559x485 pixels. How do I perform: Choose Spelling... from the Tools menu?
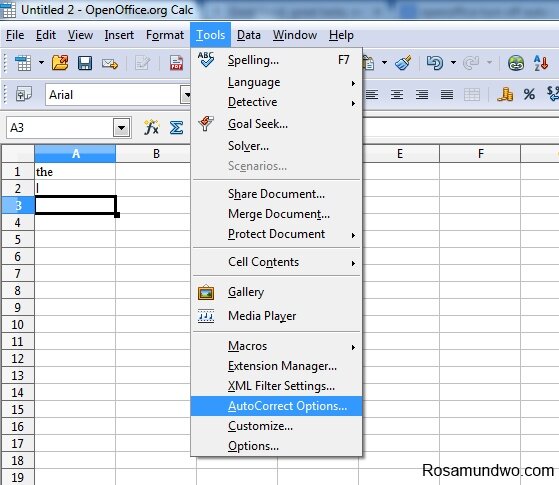tap(277, 60)
